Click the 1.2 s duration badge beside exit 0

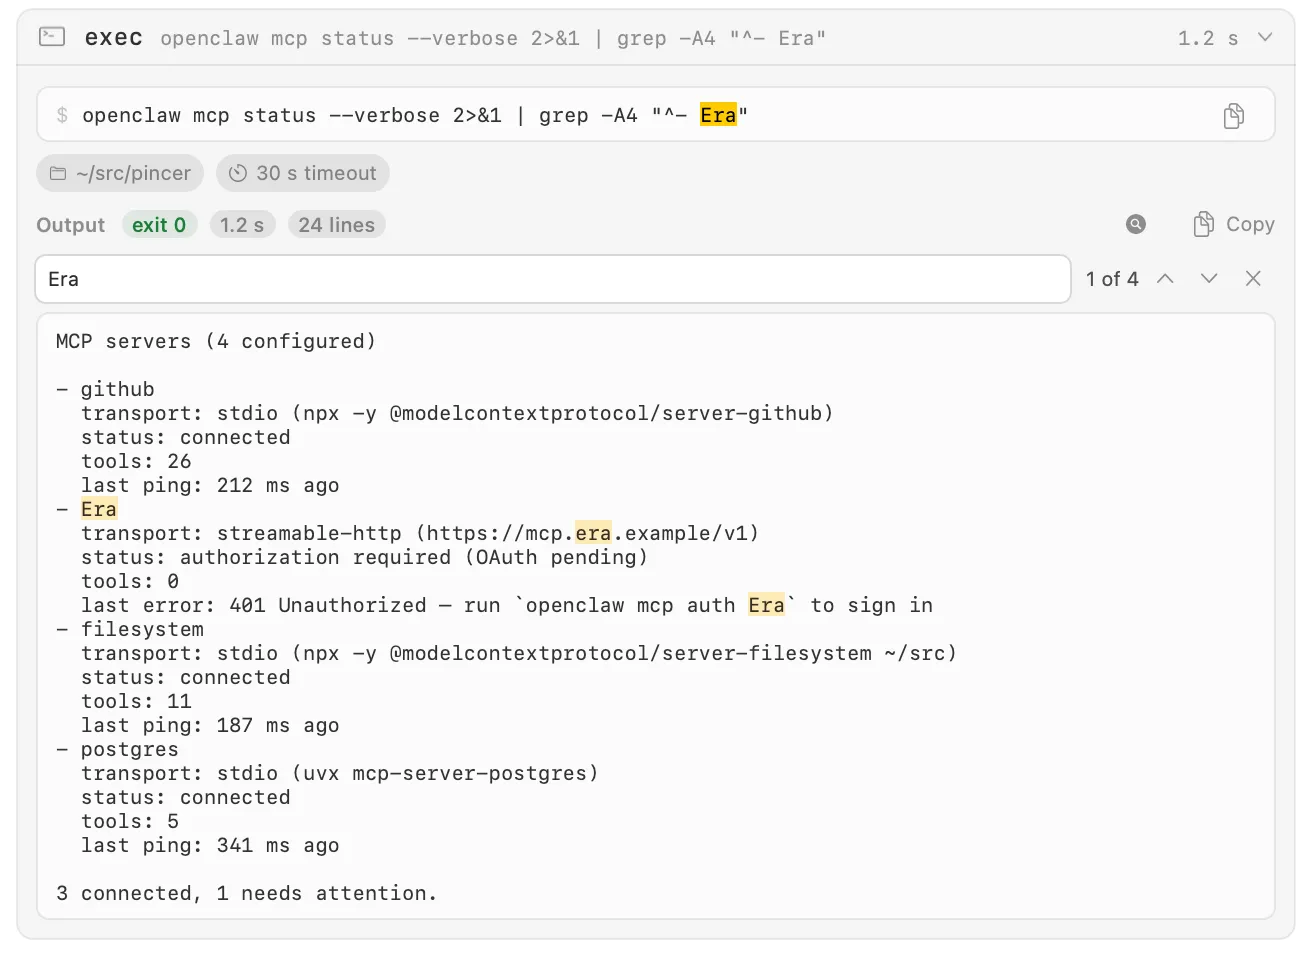coord(242,225)
